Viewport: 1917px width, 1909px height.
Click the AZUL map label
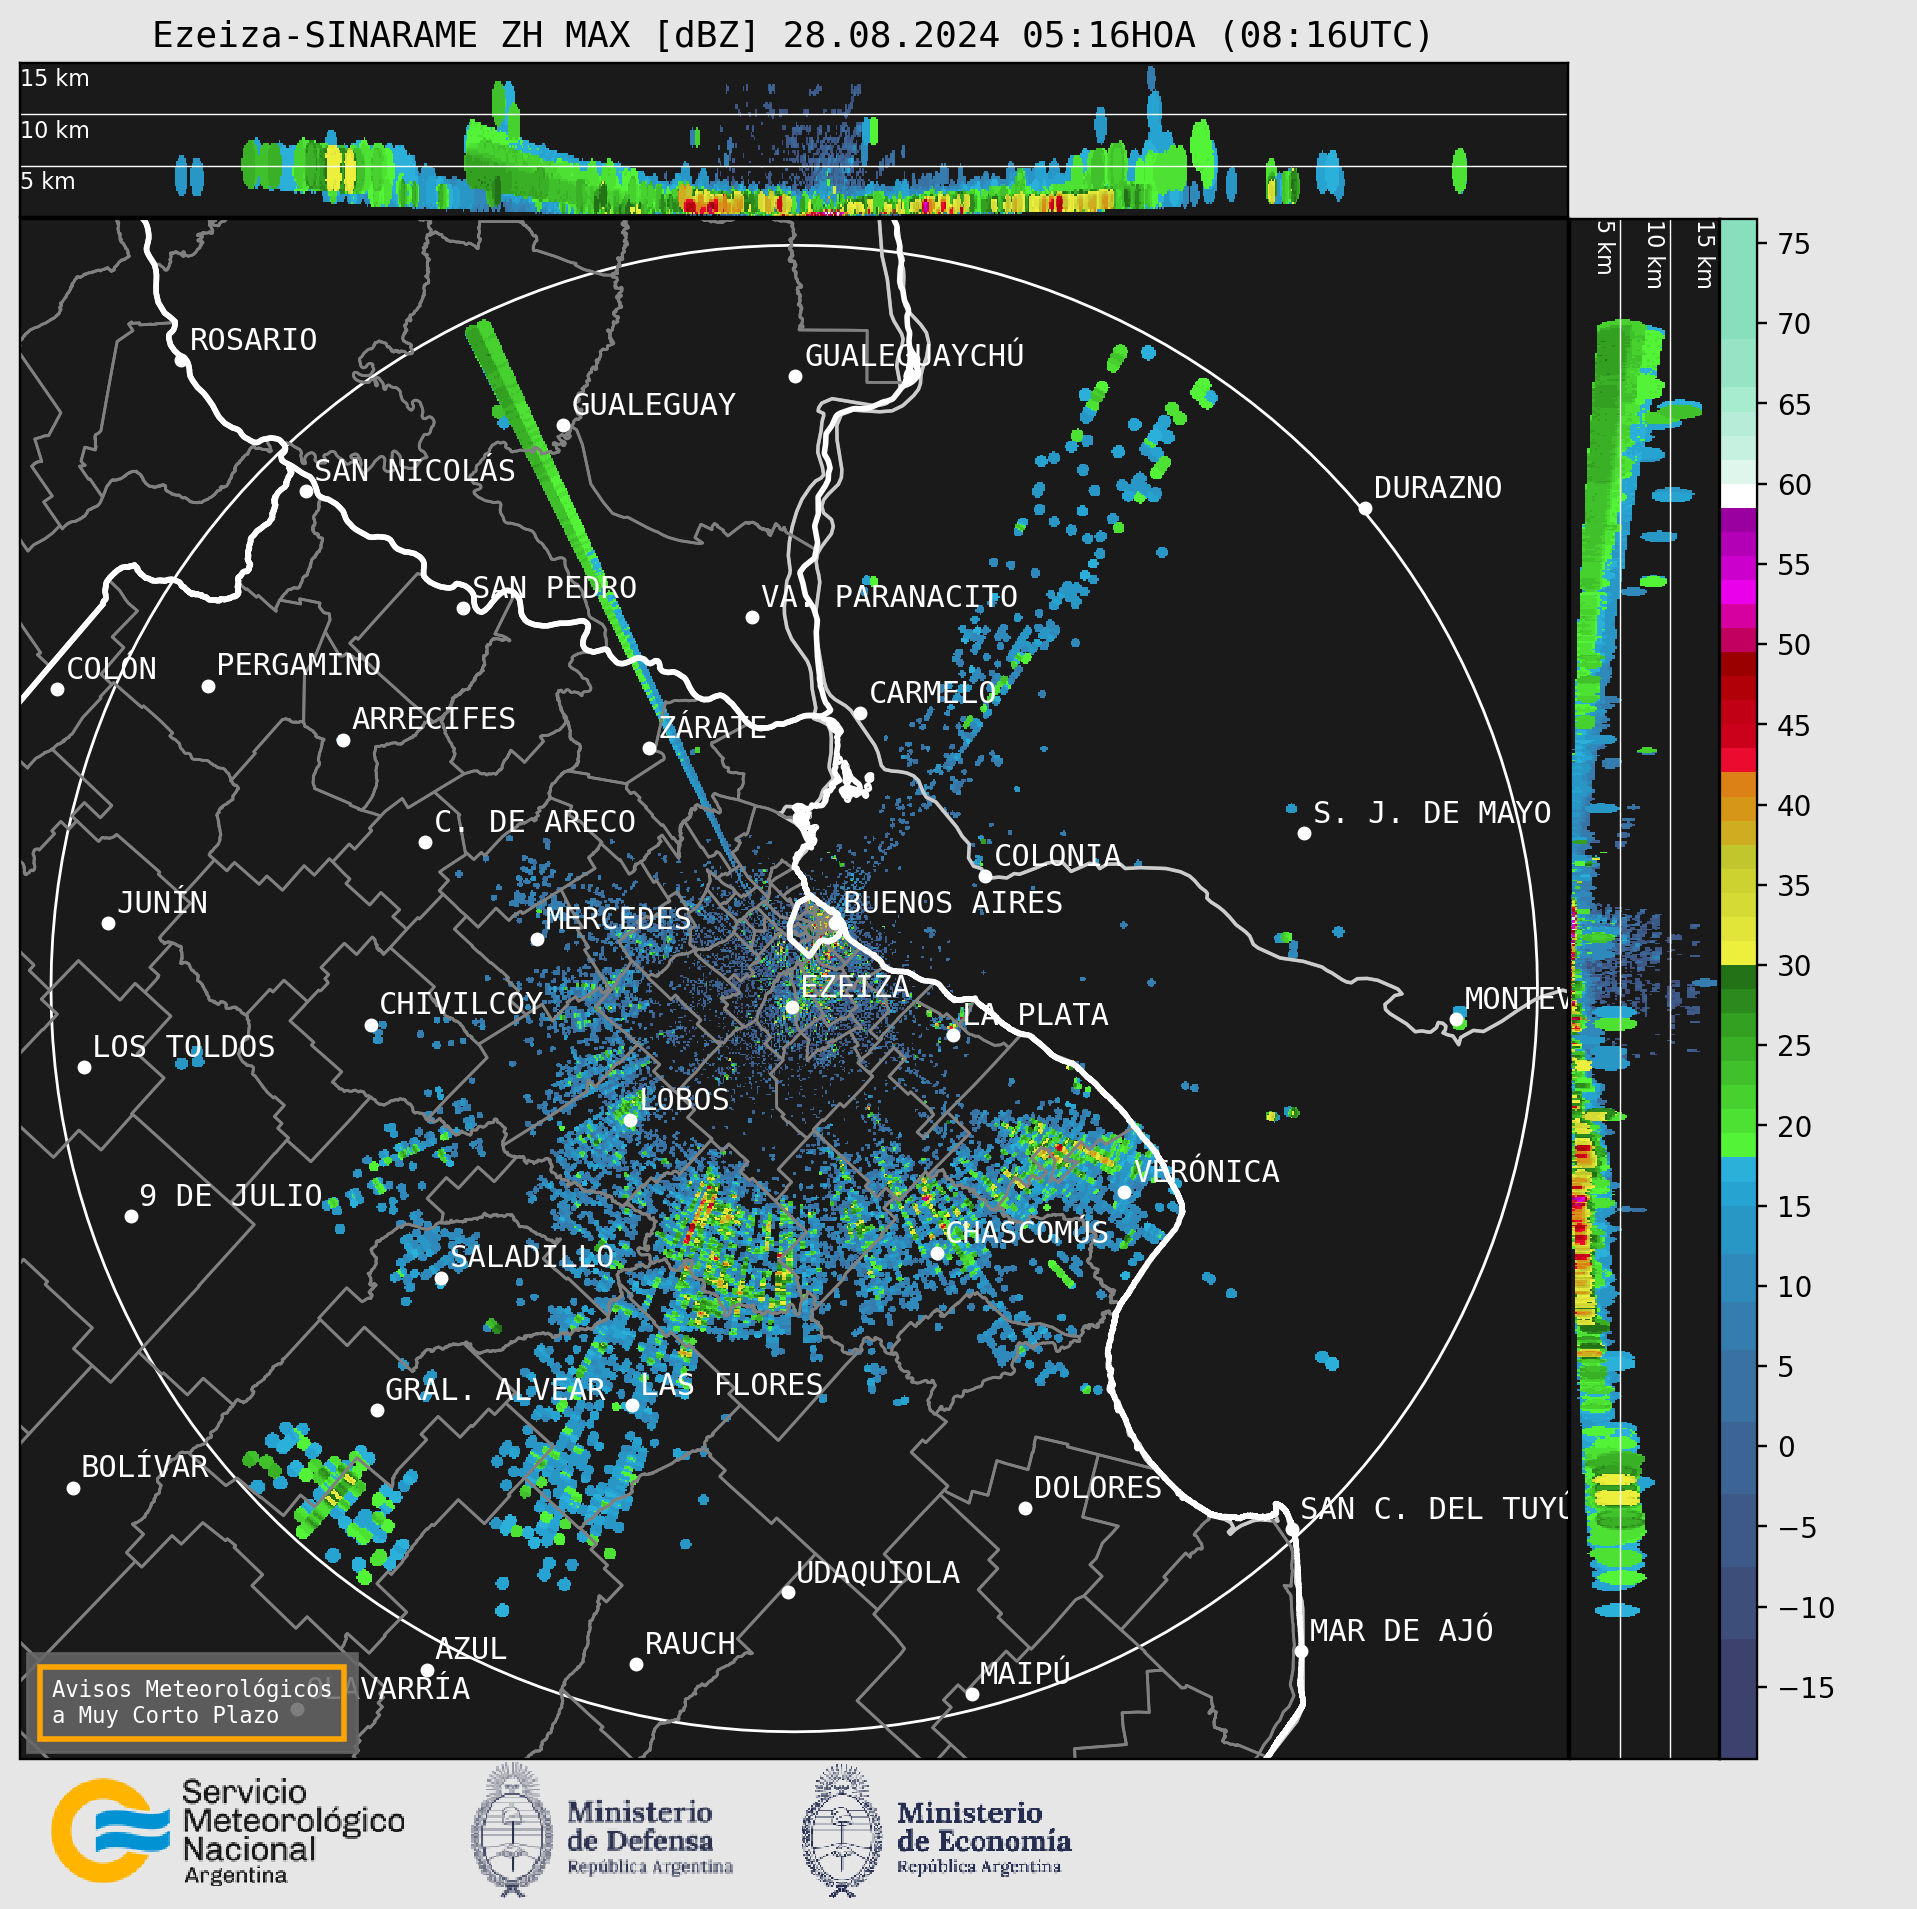471,1648
